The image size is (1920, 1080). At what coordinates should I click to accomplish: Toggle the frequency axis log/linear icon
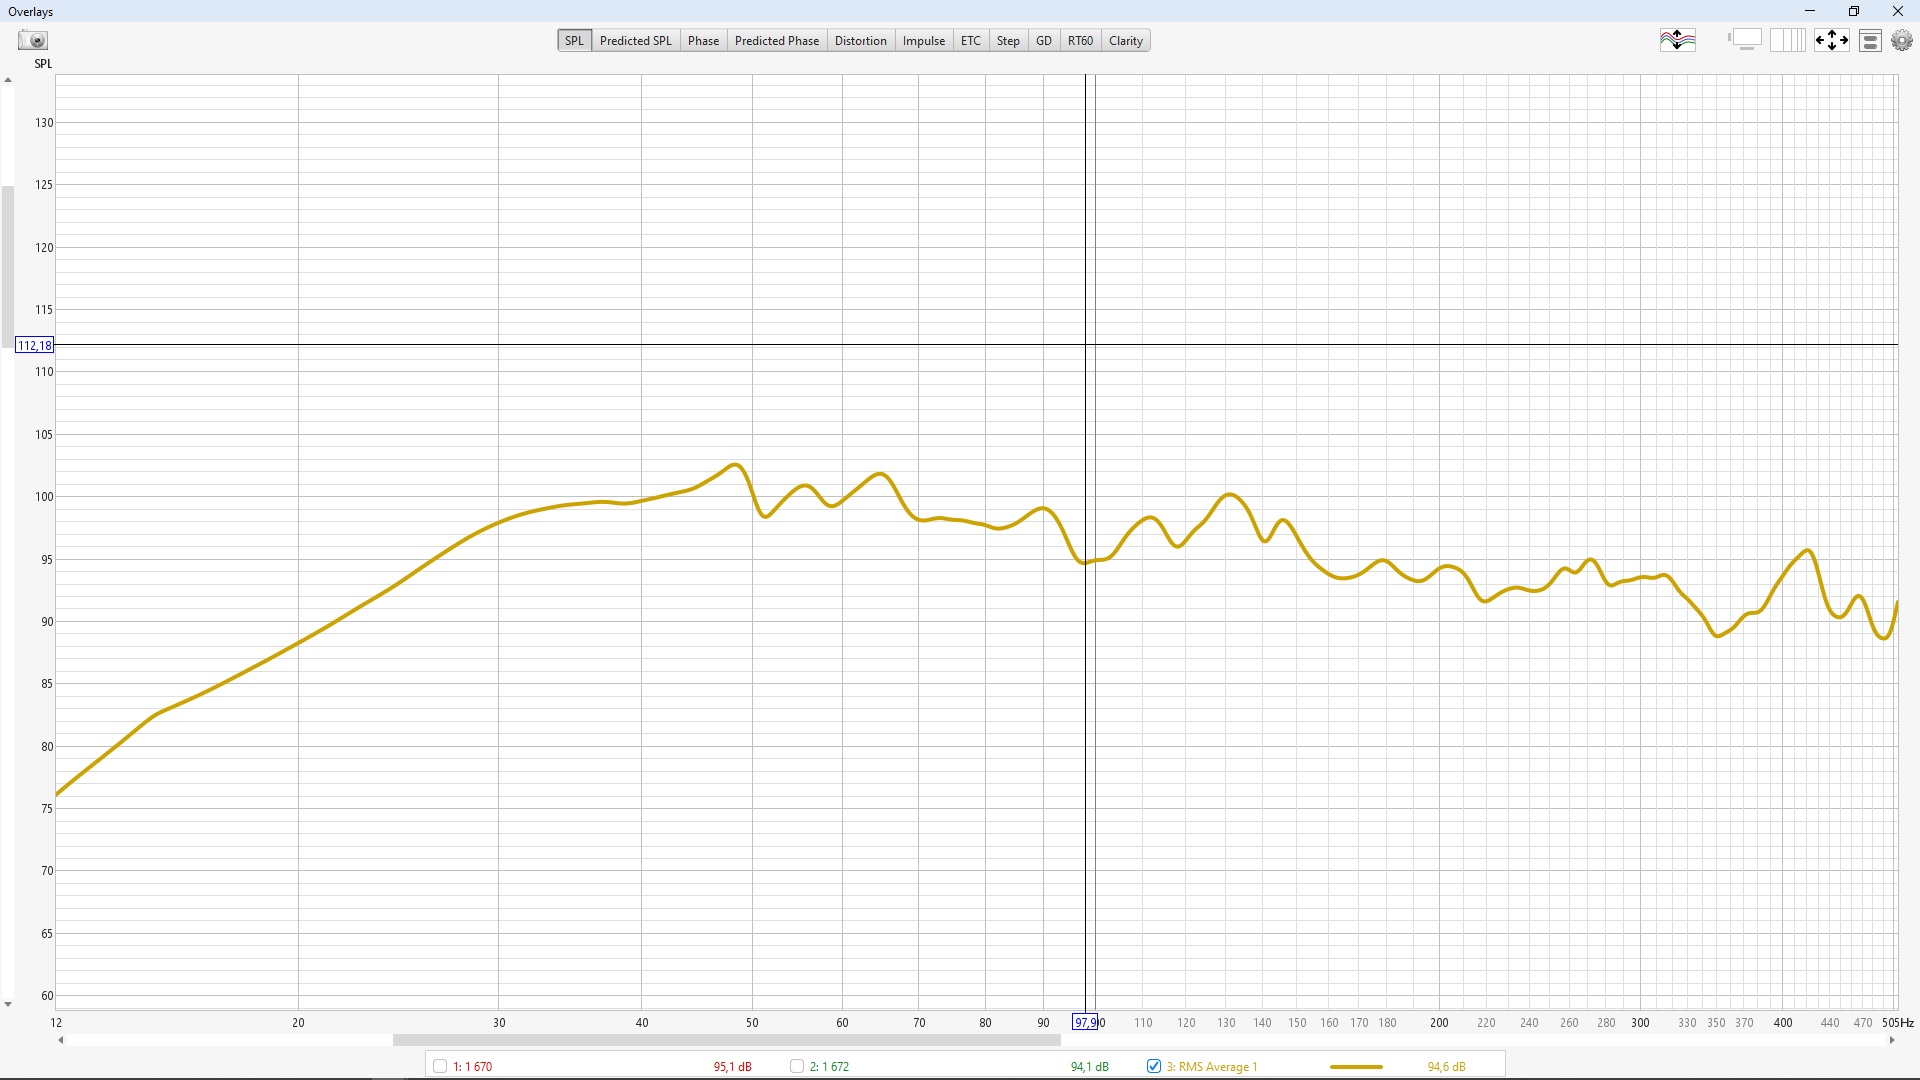(1788, 40)
